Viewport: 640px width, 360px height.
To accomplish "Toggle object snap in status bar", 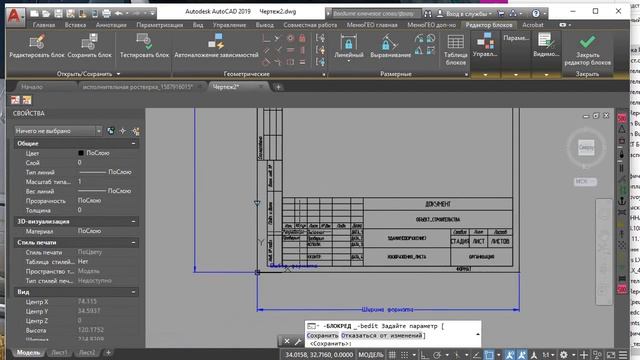I will click(x=489, y=355).
